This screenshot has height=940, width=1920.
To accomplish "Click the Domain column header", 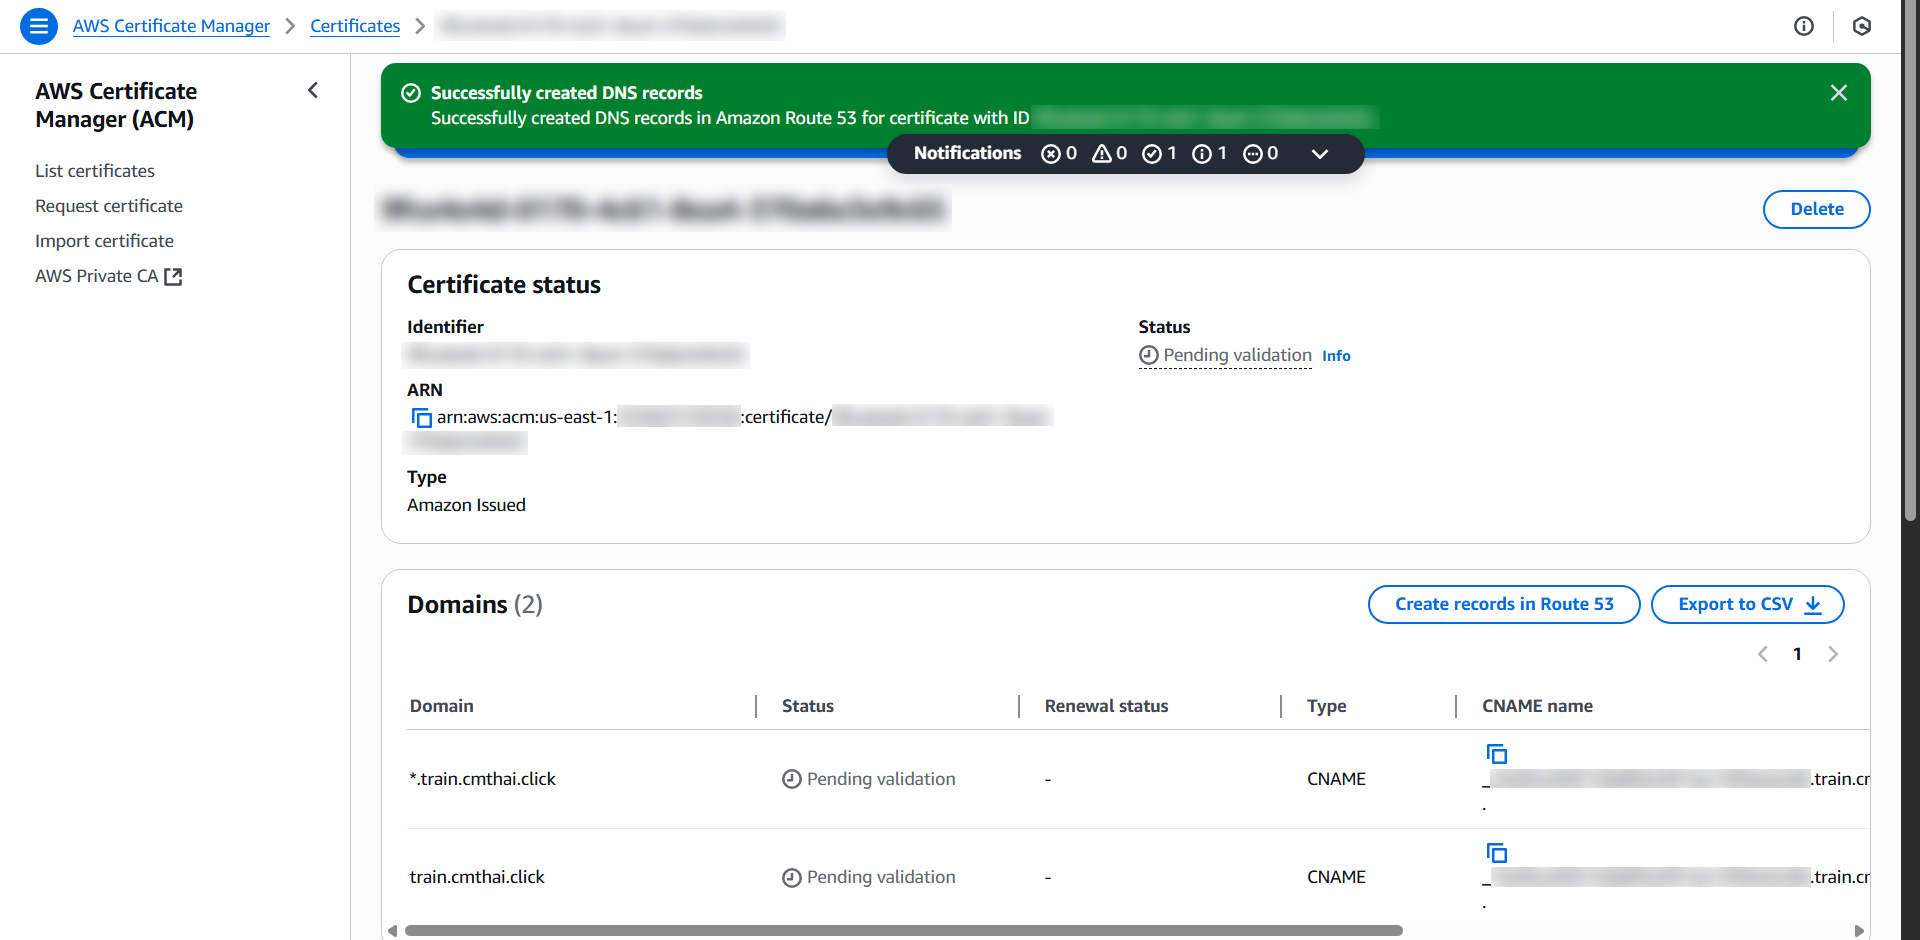I will (441, 706).
